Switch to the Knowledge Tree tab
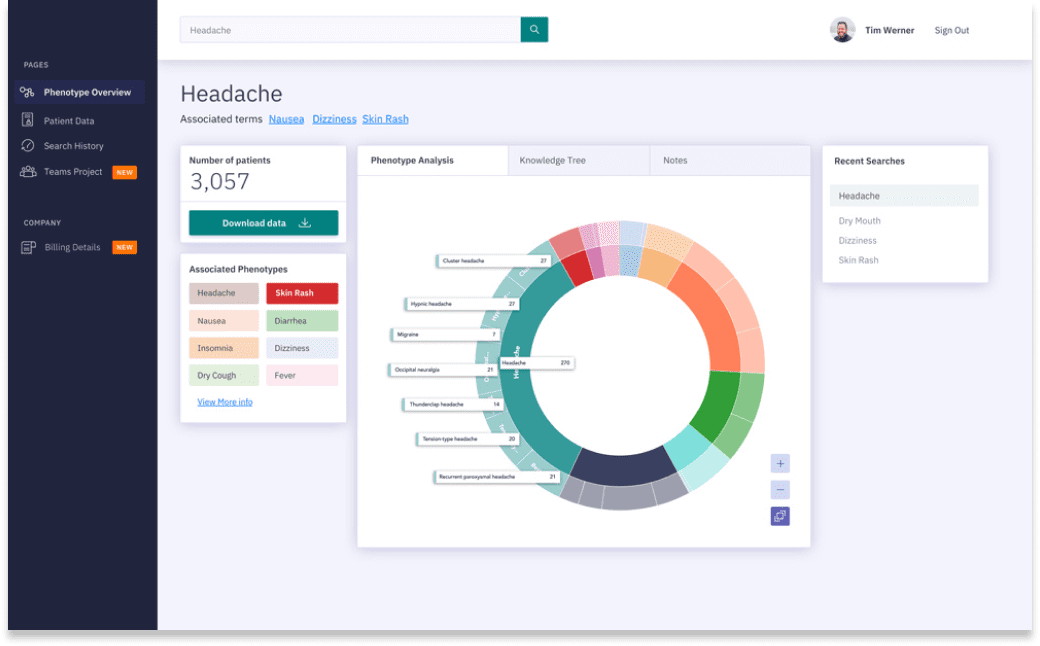Image resolution: width=1040 pixels, height=646 pixels. point(552,160)
